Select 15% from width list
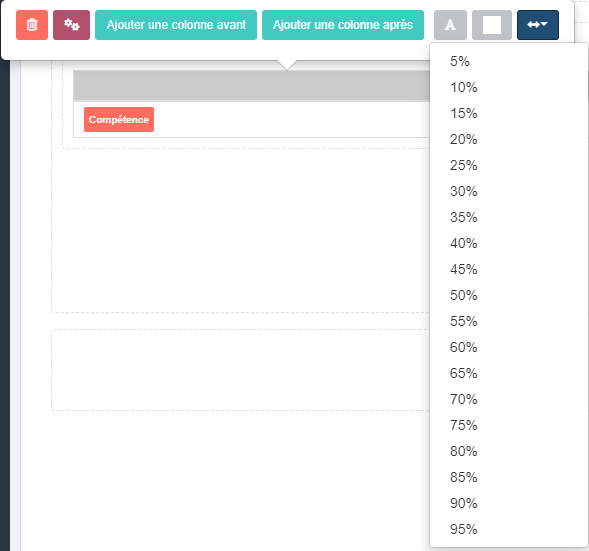 (x=509, y=113)
